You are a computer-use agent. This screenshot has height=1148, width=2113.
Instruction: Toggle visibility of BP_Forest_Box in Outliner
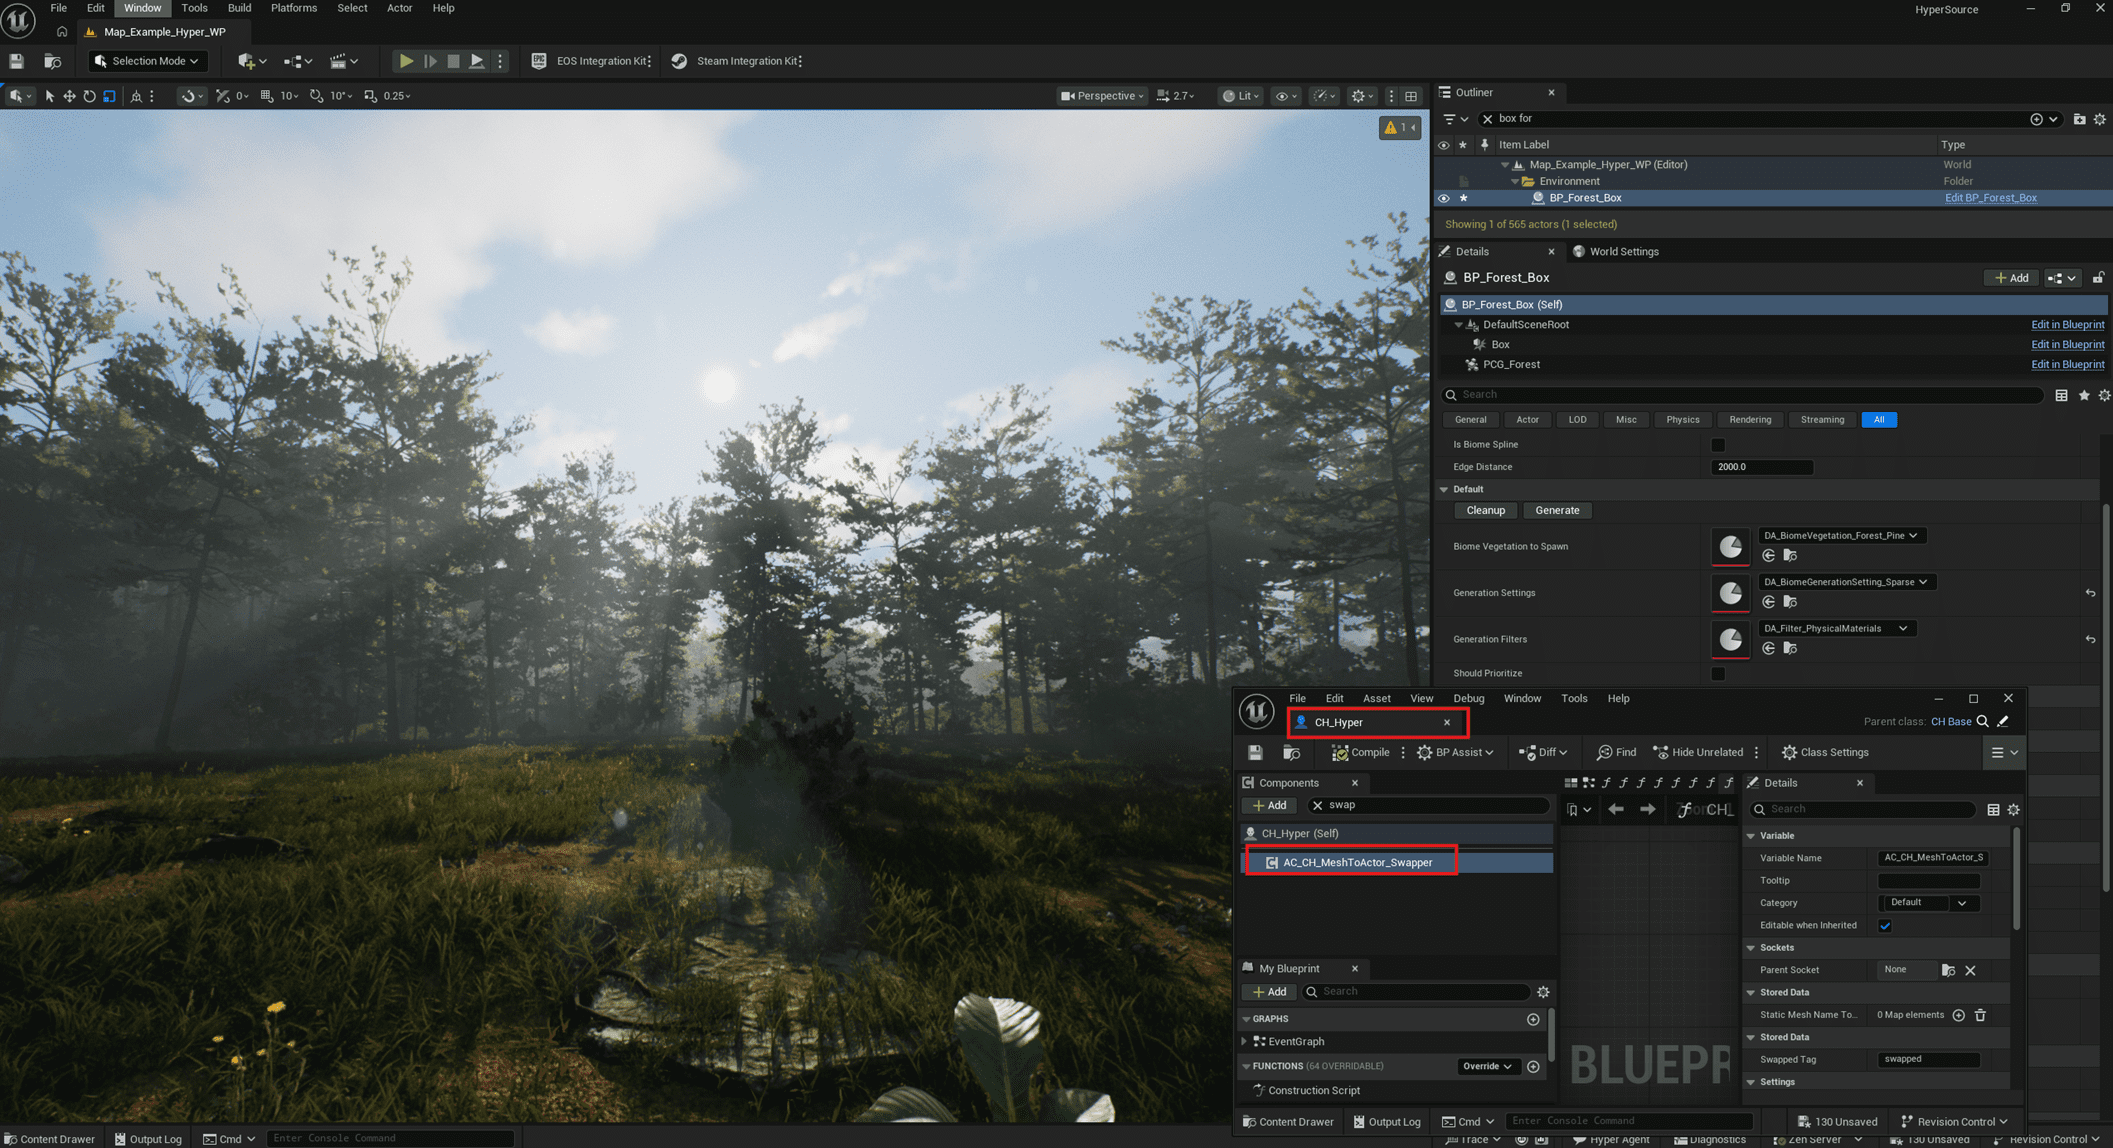click(x=1443, y=198)
